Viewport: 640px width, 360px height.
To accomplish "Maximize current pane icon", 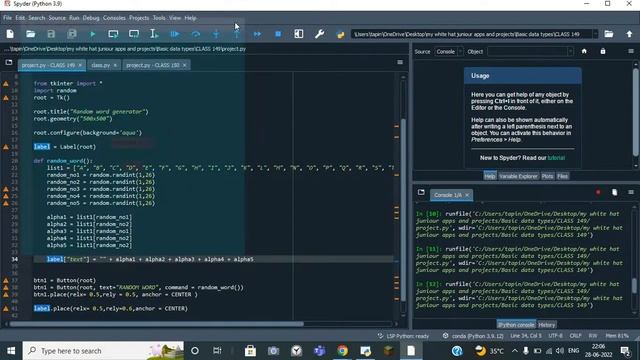I will click(x=299, y=34).
